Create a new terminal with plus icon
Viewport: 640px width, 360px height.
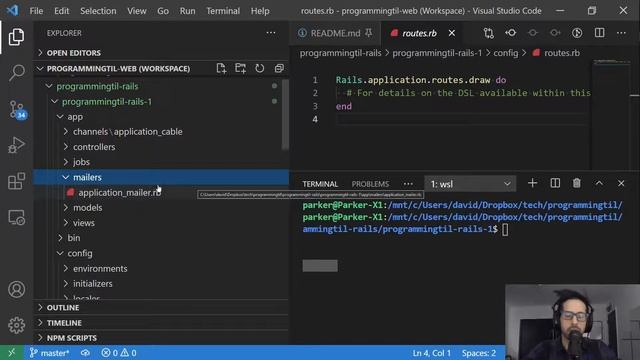[x=532, y=183]
